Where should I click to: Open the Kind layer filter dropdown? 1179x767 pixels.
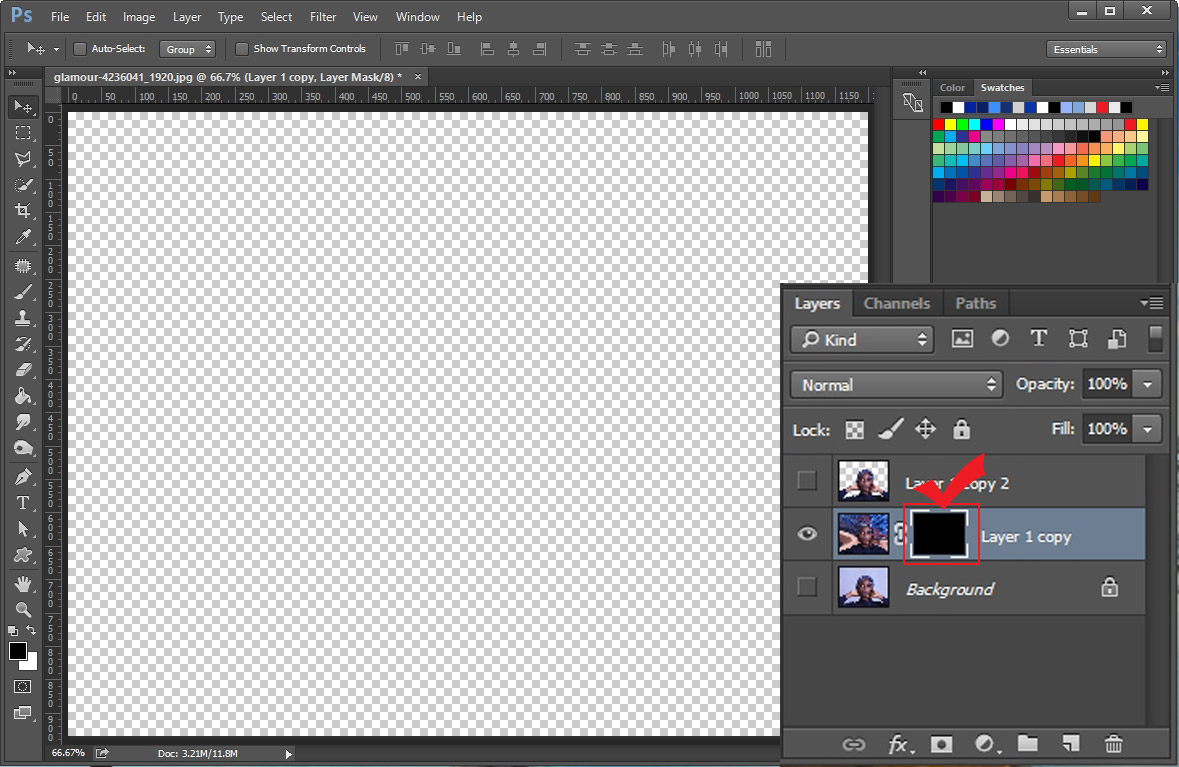point(862,339)
